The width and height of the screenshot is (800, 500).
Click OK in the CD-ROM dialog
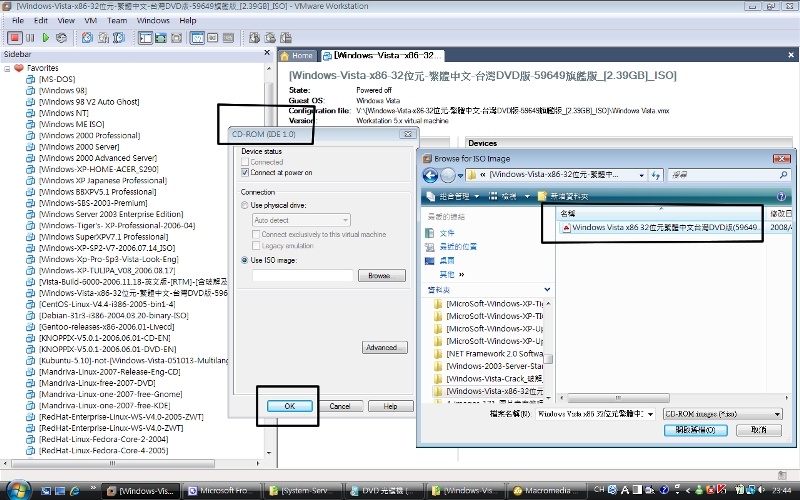point(290,406)
